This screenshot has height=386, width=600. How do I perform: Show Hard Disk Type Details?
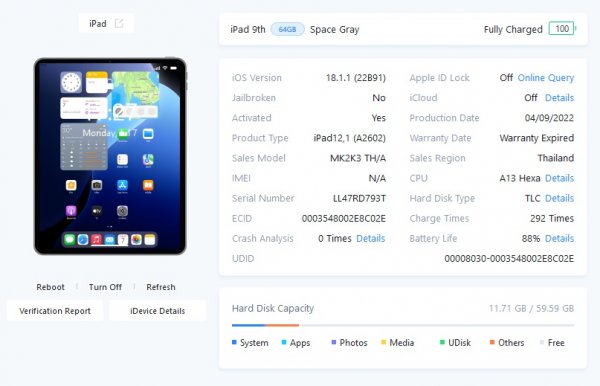[559, 198]
